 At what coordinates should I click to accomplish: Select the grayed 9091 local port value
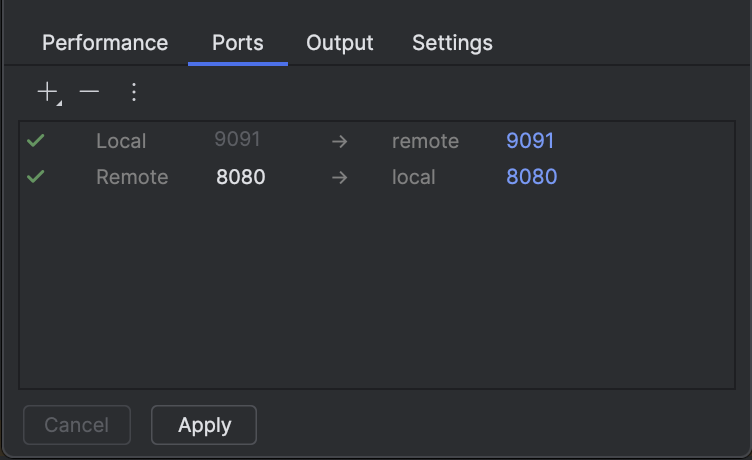point(237,139)
